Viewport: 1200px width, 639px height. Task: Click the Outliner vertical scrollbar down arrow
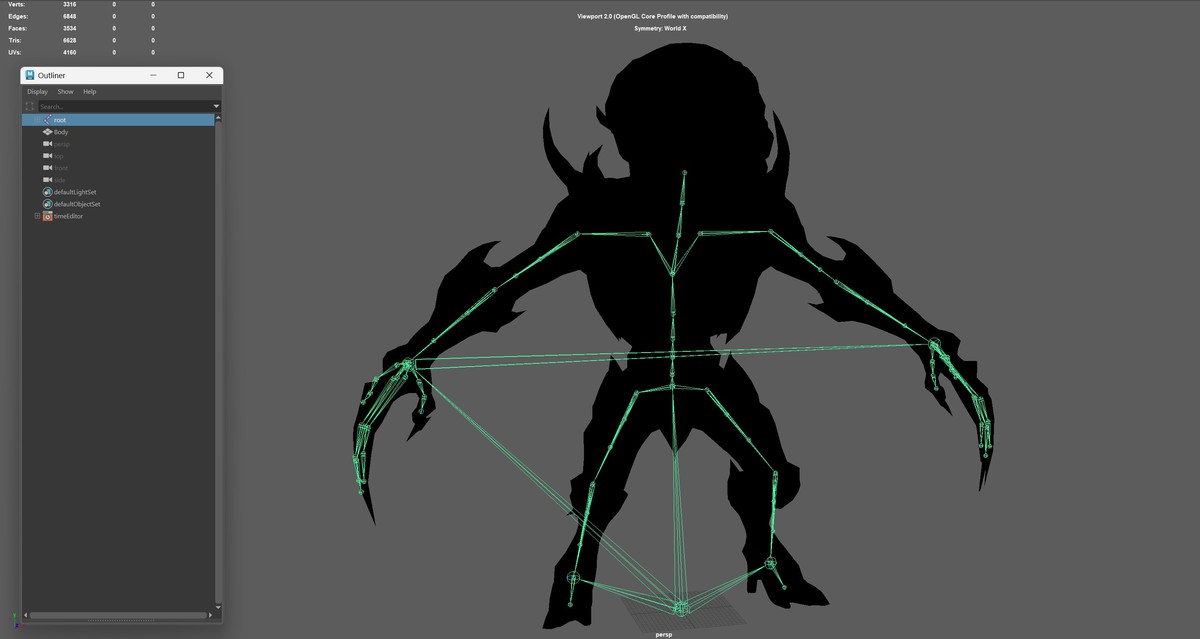tap(219, 605)
